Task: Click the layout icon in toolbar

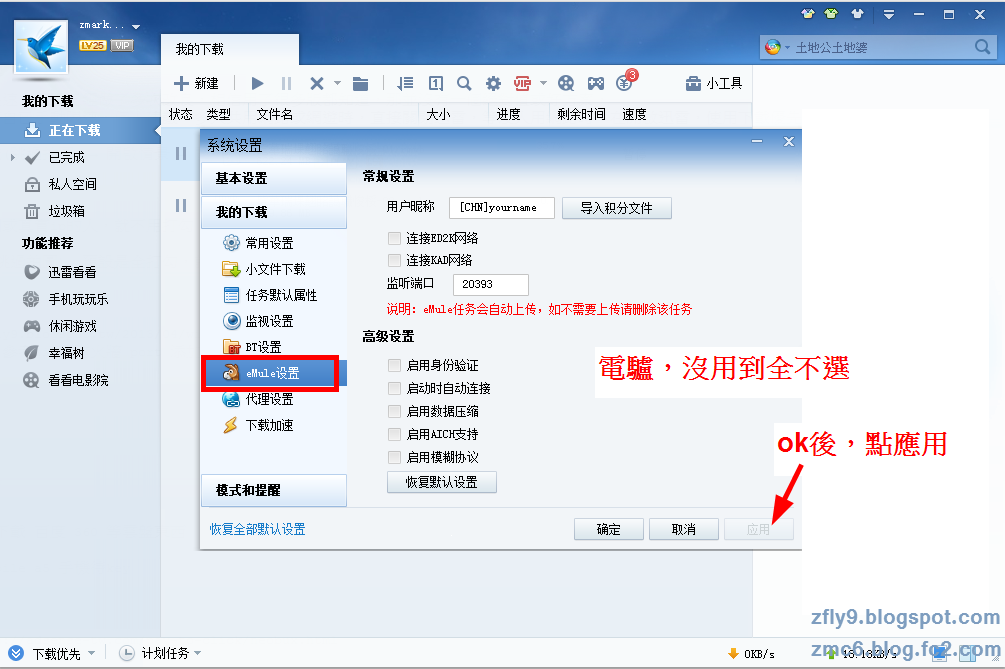Action: (436, 83)
